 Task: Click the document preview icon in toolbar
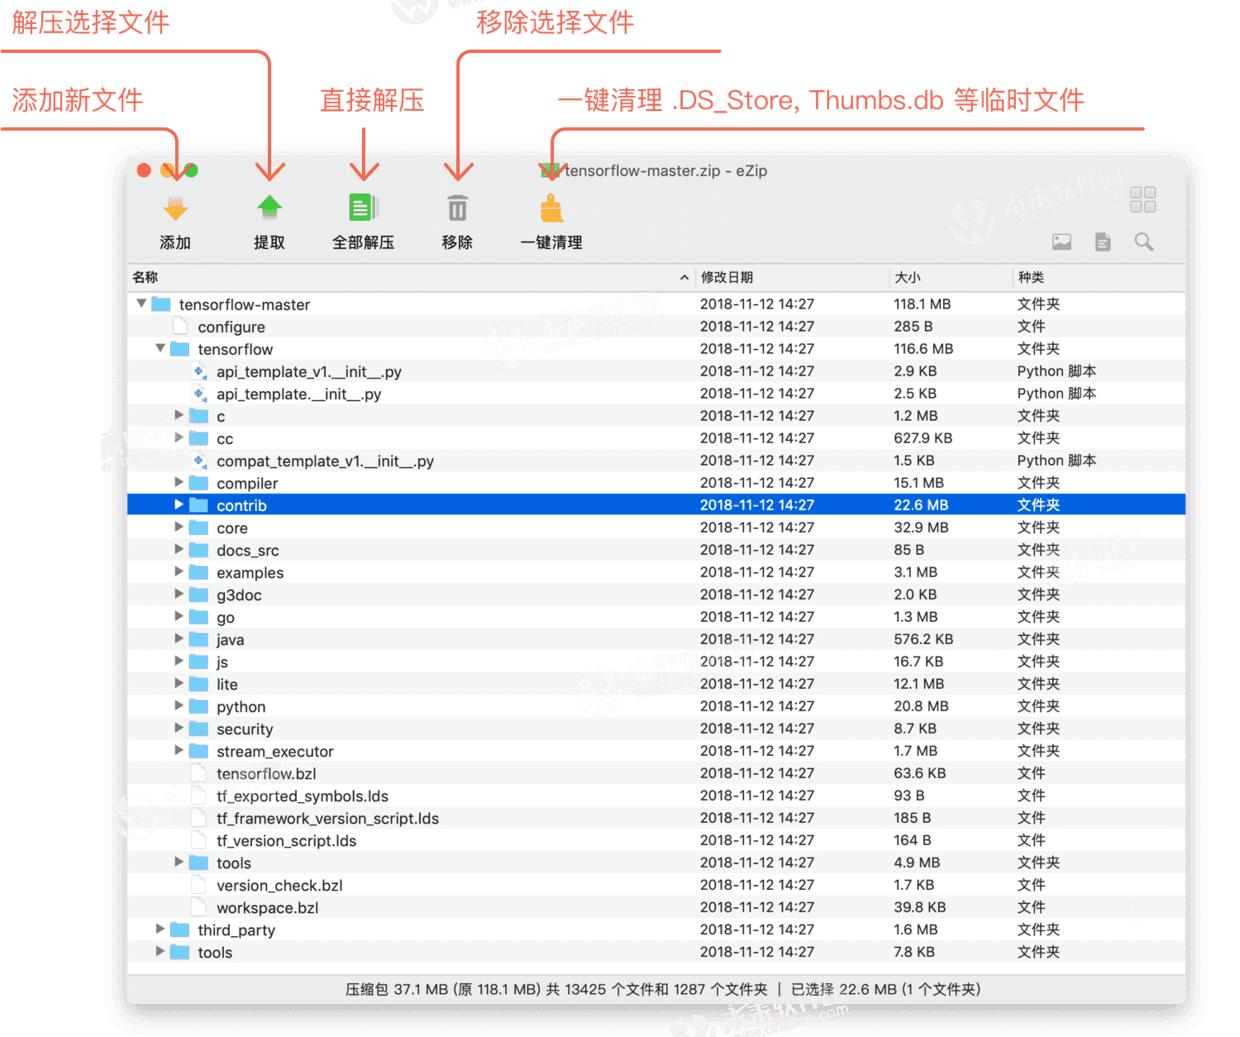click(x=1103, y=242)
